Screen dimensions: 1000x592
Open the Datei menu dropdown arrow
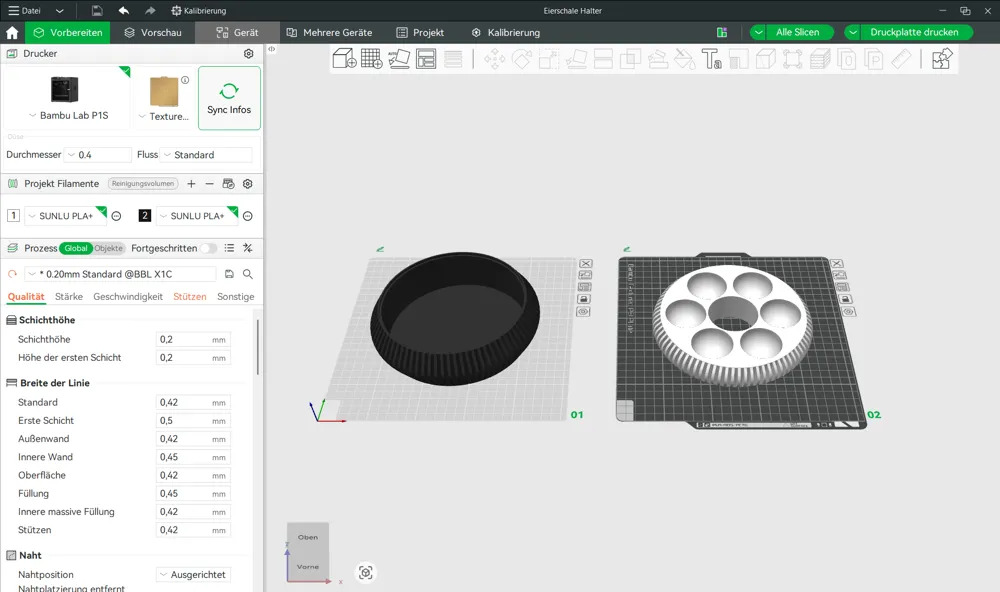(59, 11)
